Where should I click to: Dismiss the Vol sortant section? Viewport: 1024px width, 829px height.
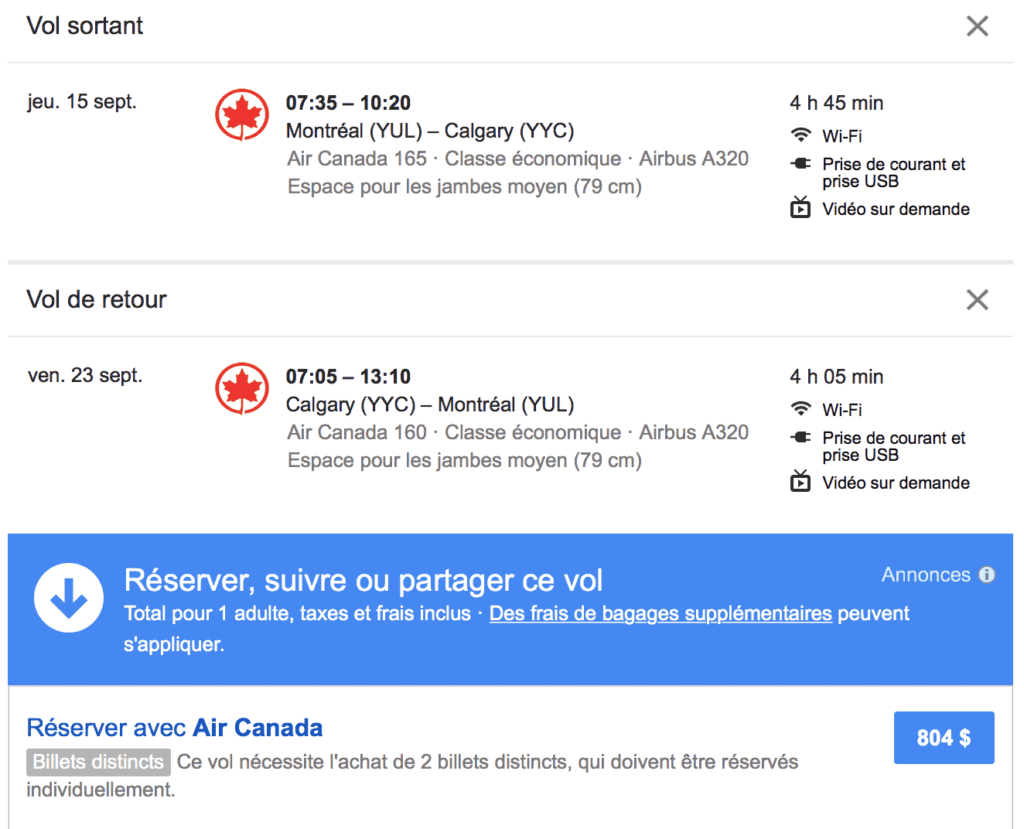point(977,26)
